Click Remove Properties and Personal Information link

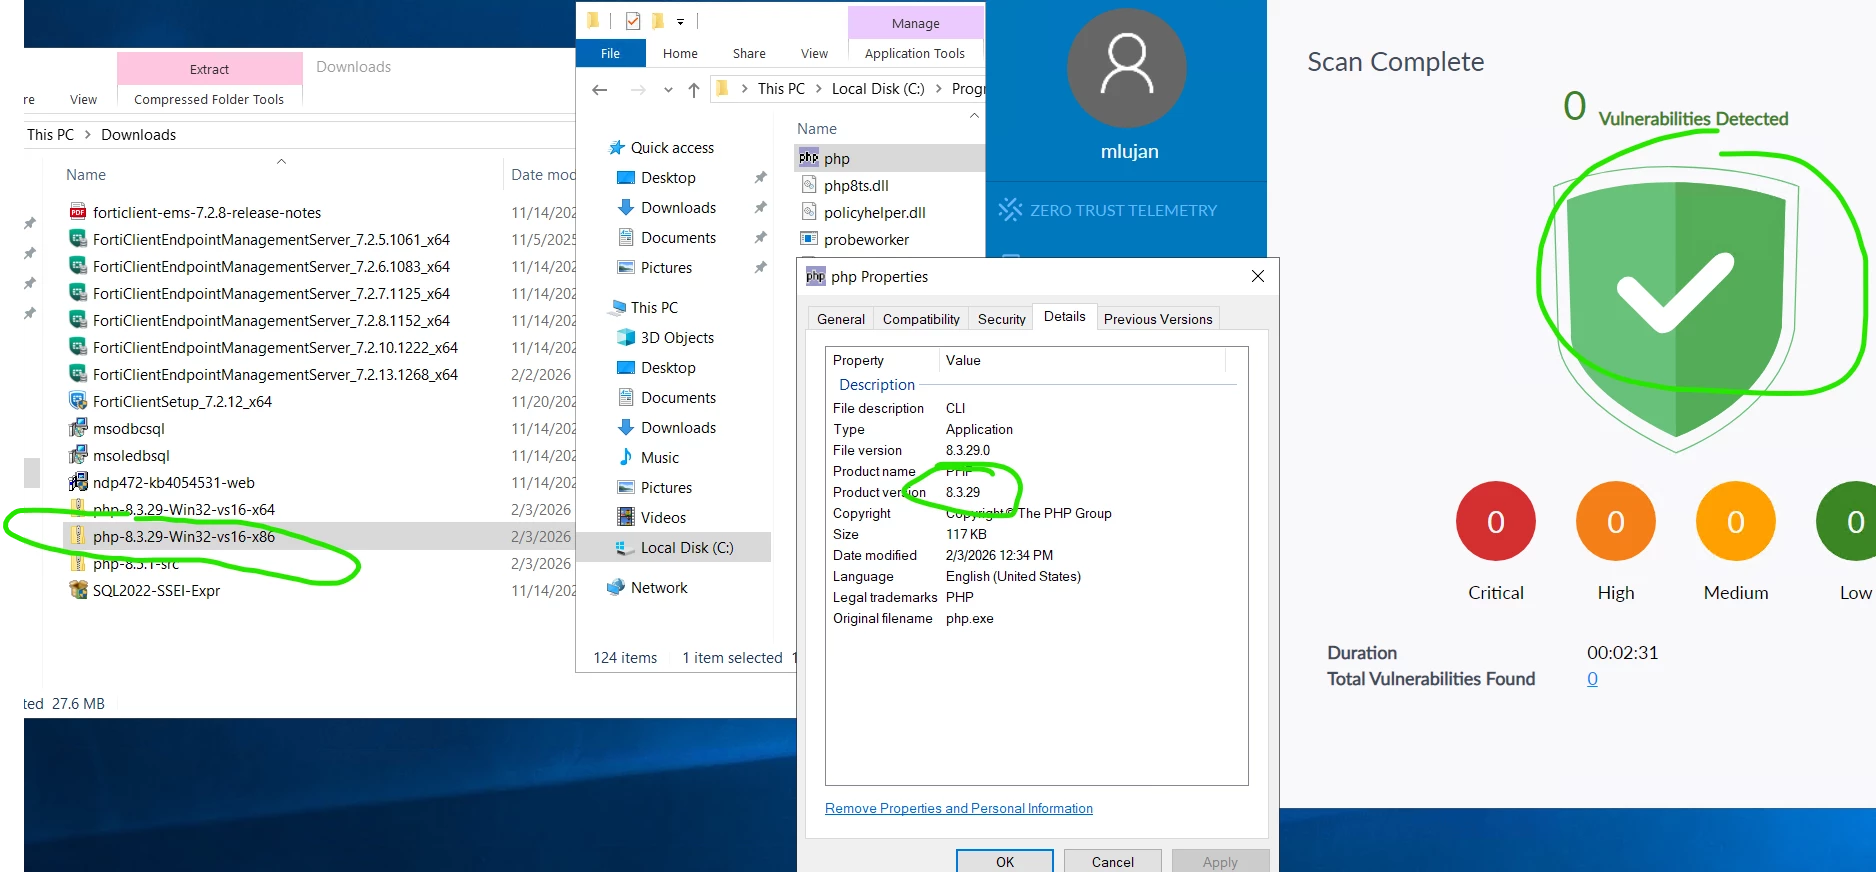click(x=959, y=808)
